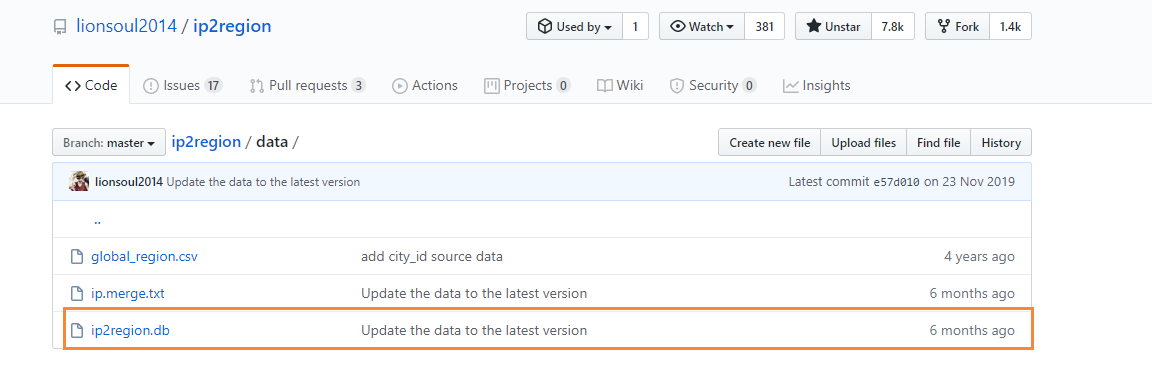Image resolution: width=1152 pixels, height=381 pixels.
Task: Click lionsoul2014's avatar in the commit bar
Action: [x=79, y=181]
